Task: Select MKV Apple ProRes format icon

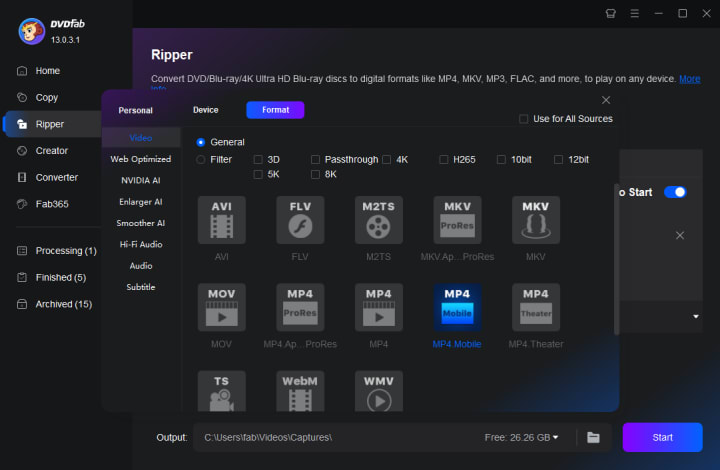Action: [x=457, y=219]
